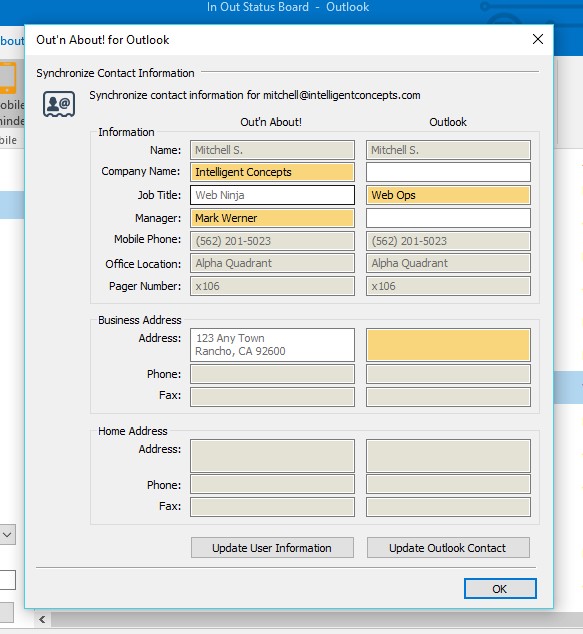Click empty Outlook Manager field
This screenshot has width=583, height=634.
[x=448, y=218]
